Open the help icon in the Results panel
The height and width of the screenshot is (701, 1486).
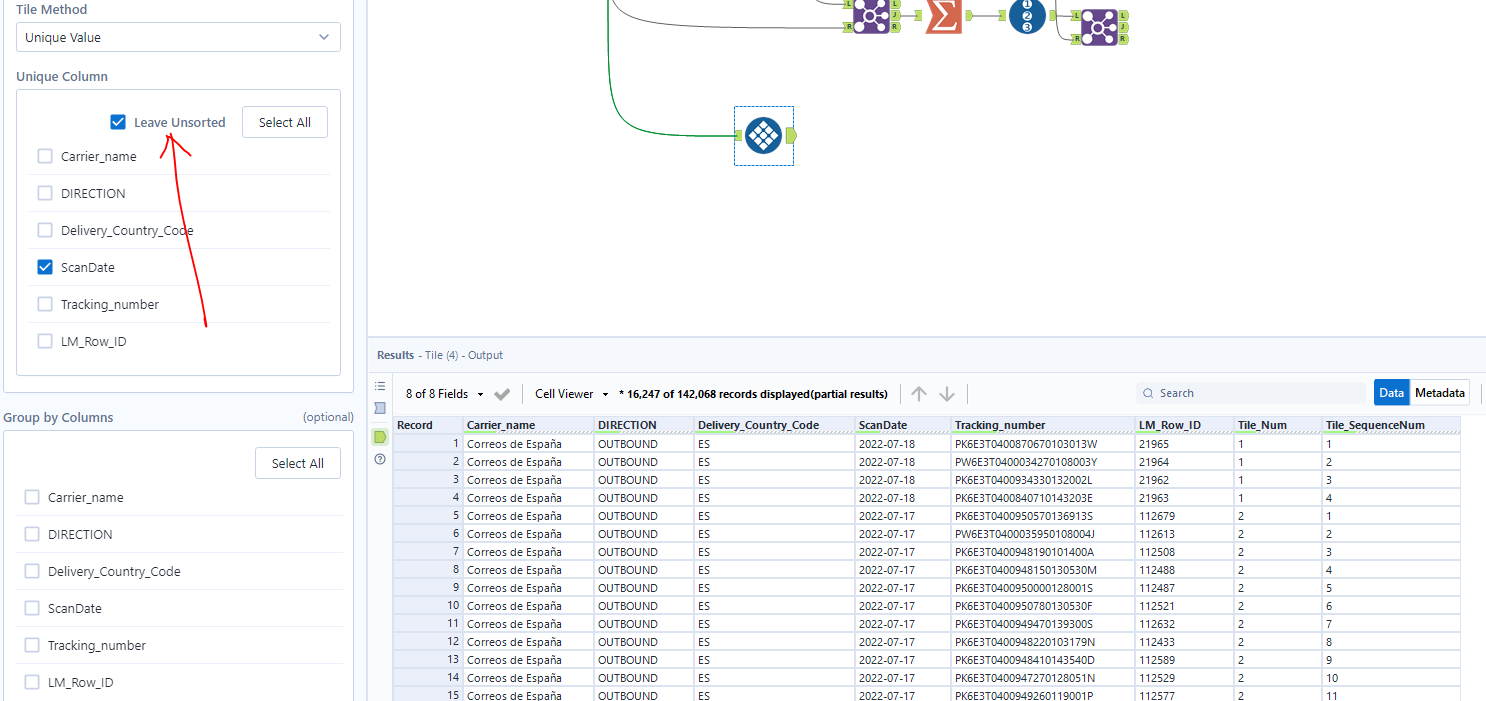(381, 459)
